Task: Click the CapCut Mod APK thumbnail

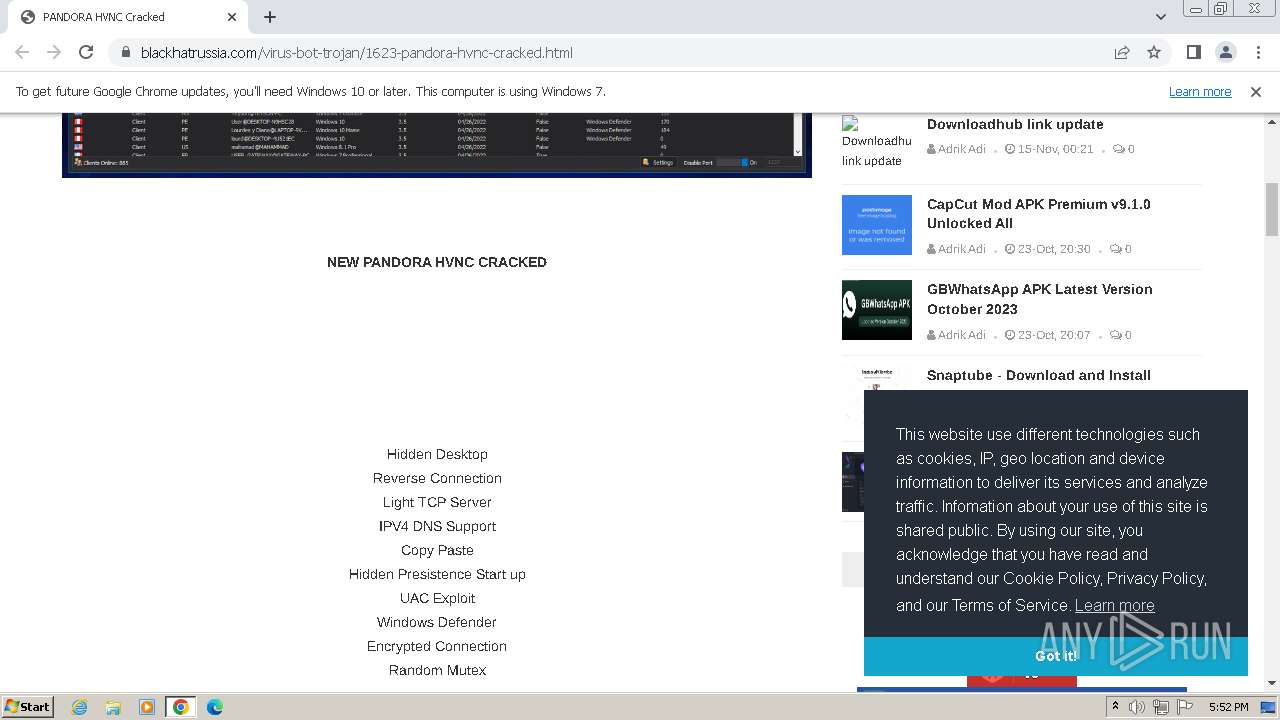Action: pyautogui.click(x=877, y=225)
